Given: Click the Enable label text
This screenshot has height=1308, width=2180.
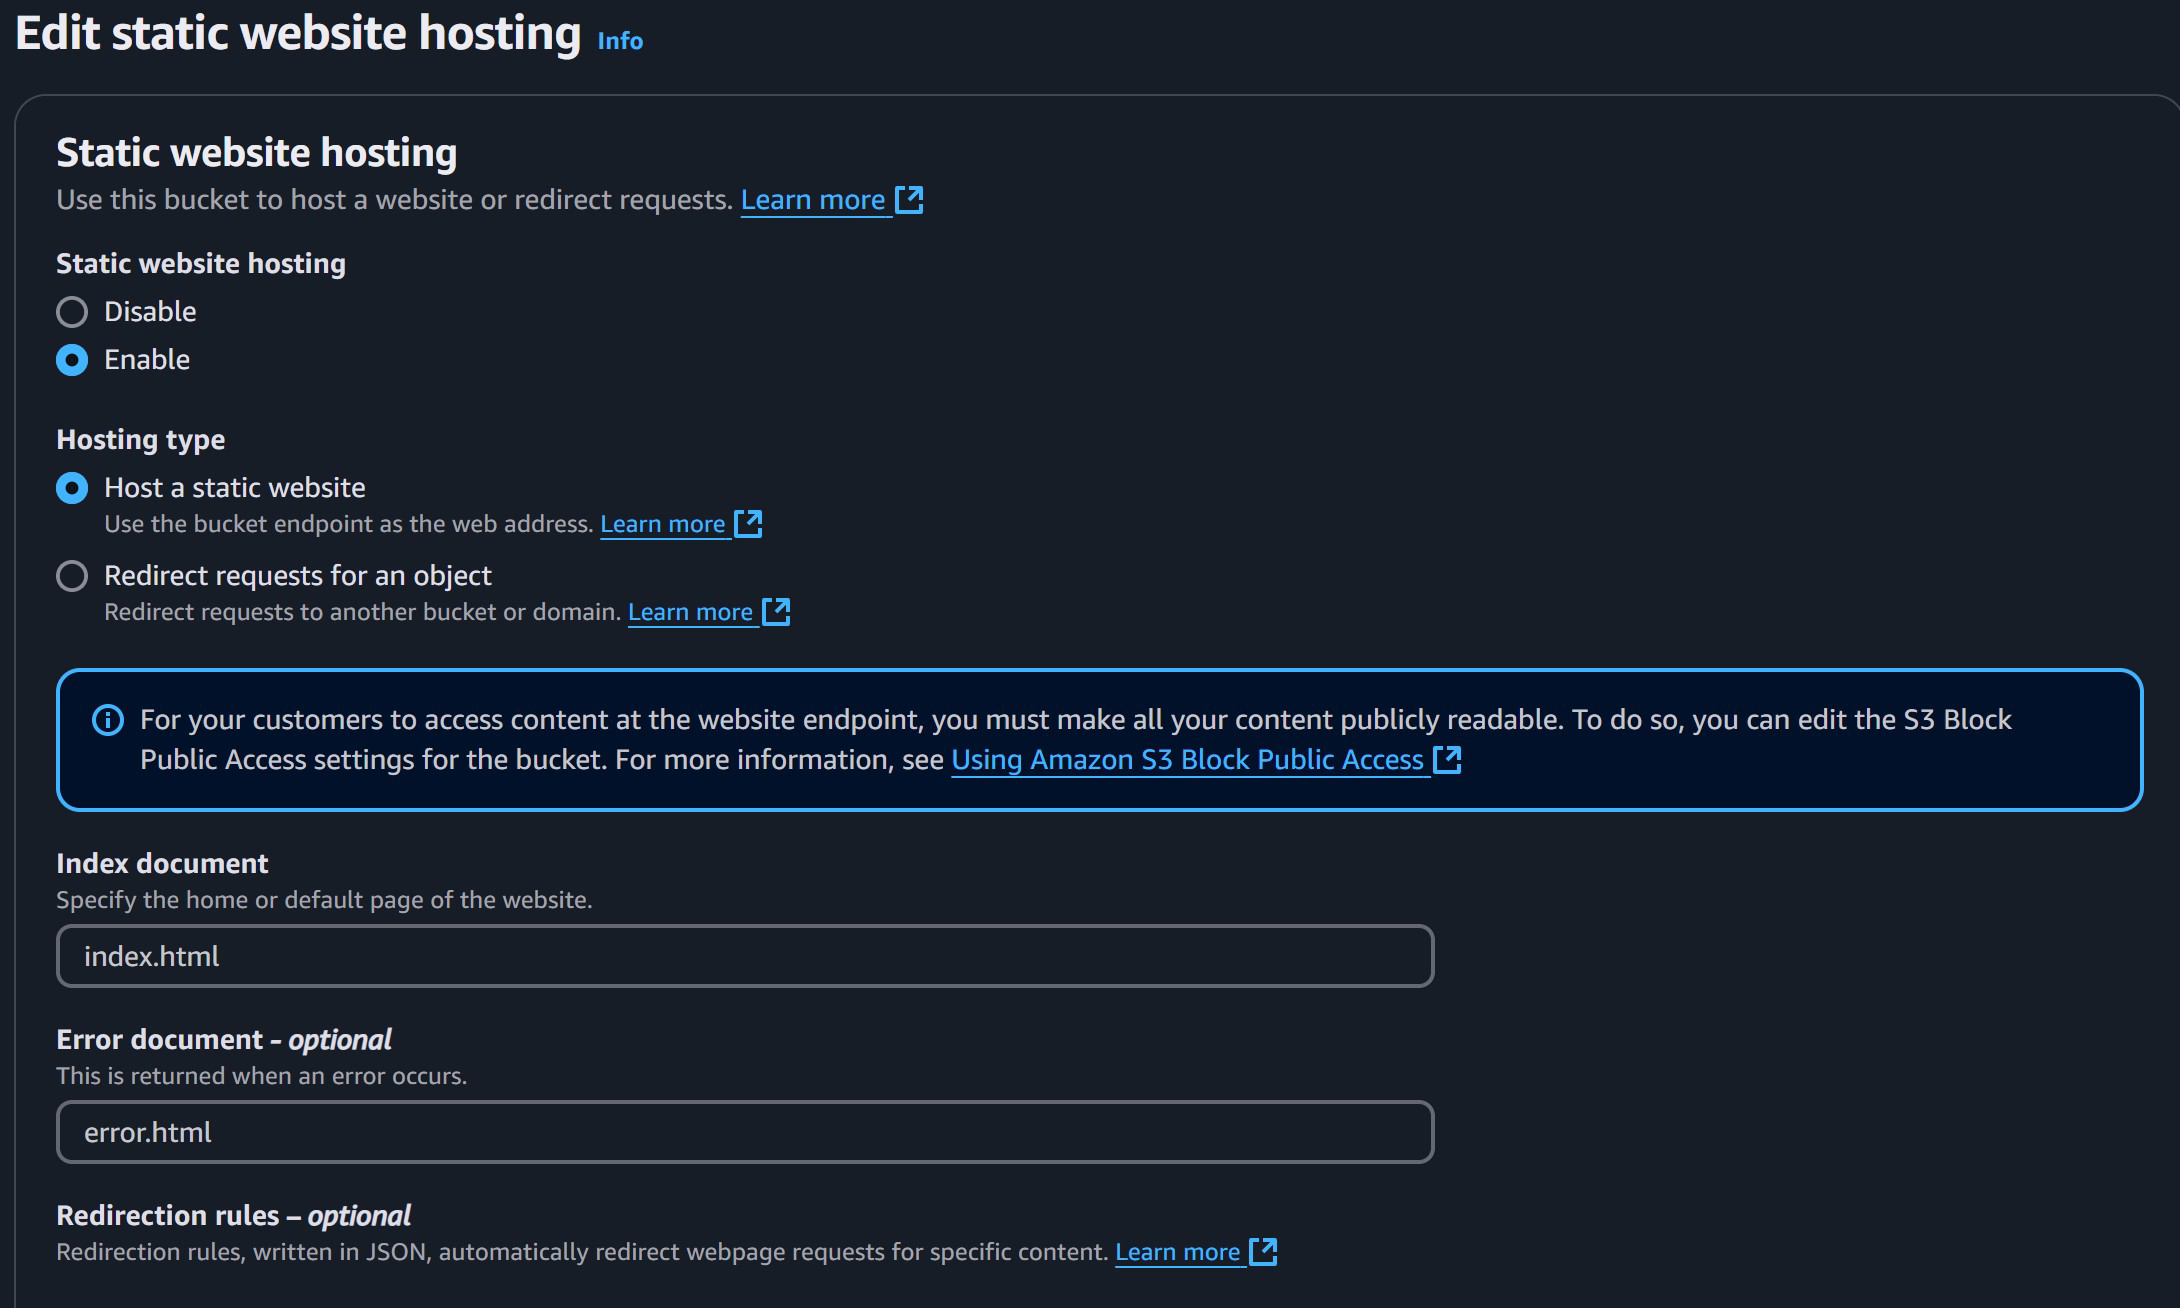Looking at the screenshot, I should coord(147,360).
